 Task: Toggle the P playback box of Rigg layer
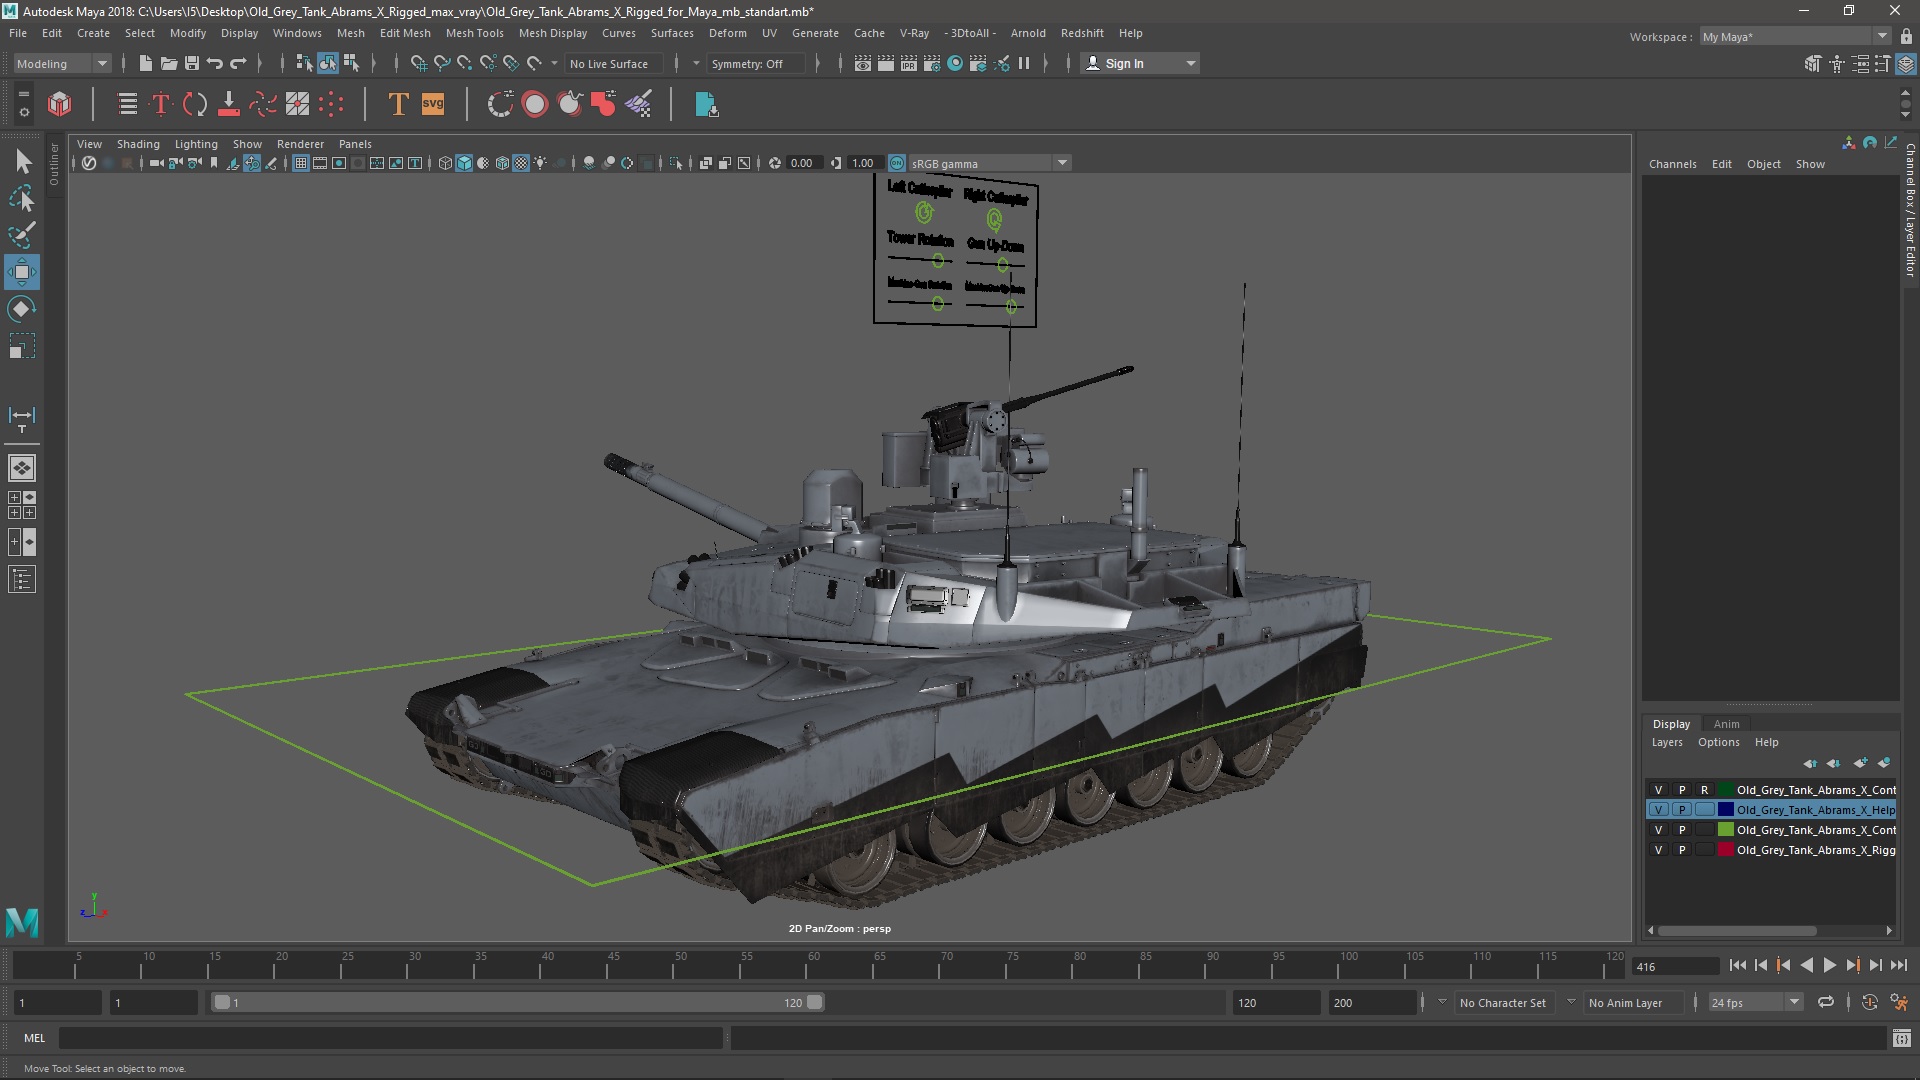(1682, 850)
